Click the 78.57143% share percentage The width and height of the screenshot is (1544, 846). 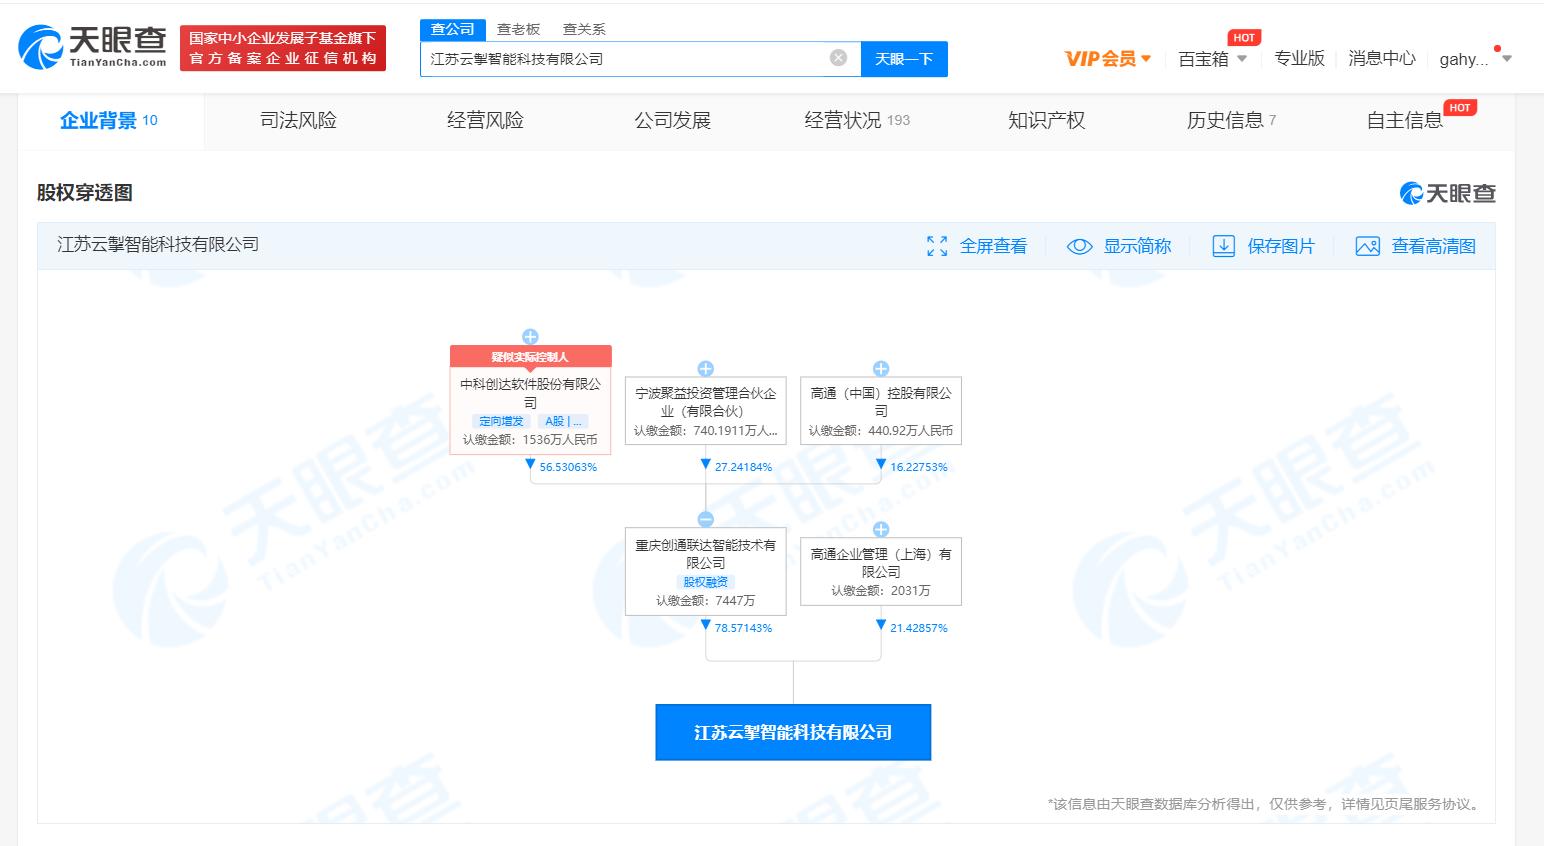[x=743, y=628]
